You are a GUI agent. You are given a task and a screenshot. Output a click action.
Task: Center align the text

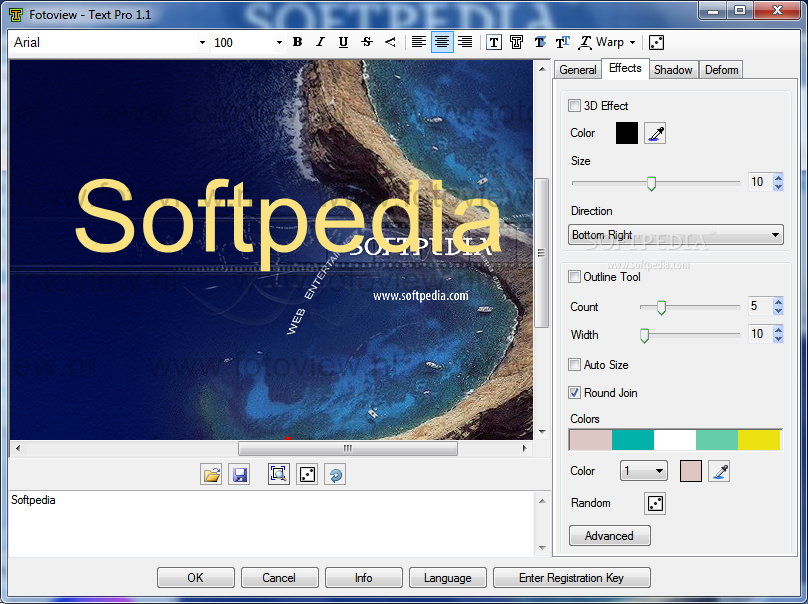[442, 42]
